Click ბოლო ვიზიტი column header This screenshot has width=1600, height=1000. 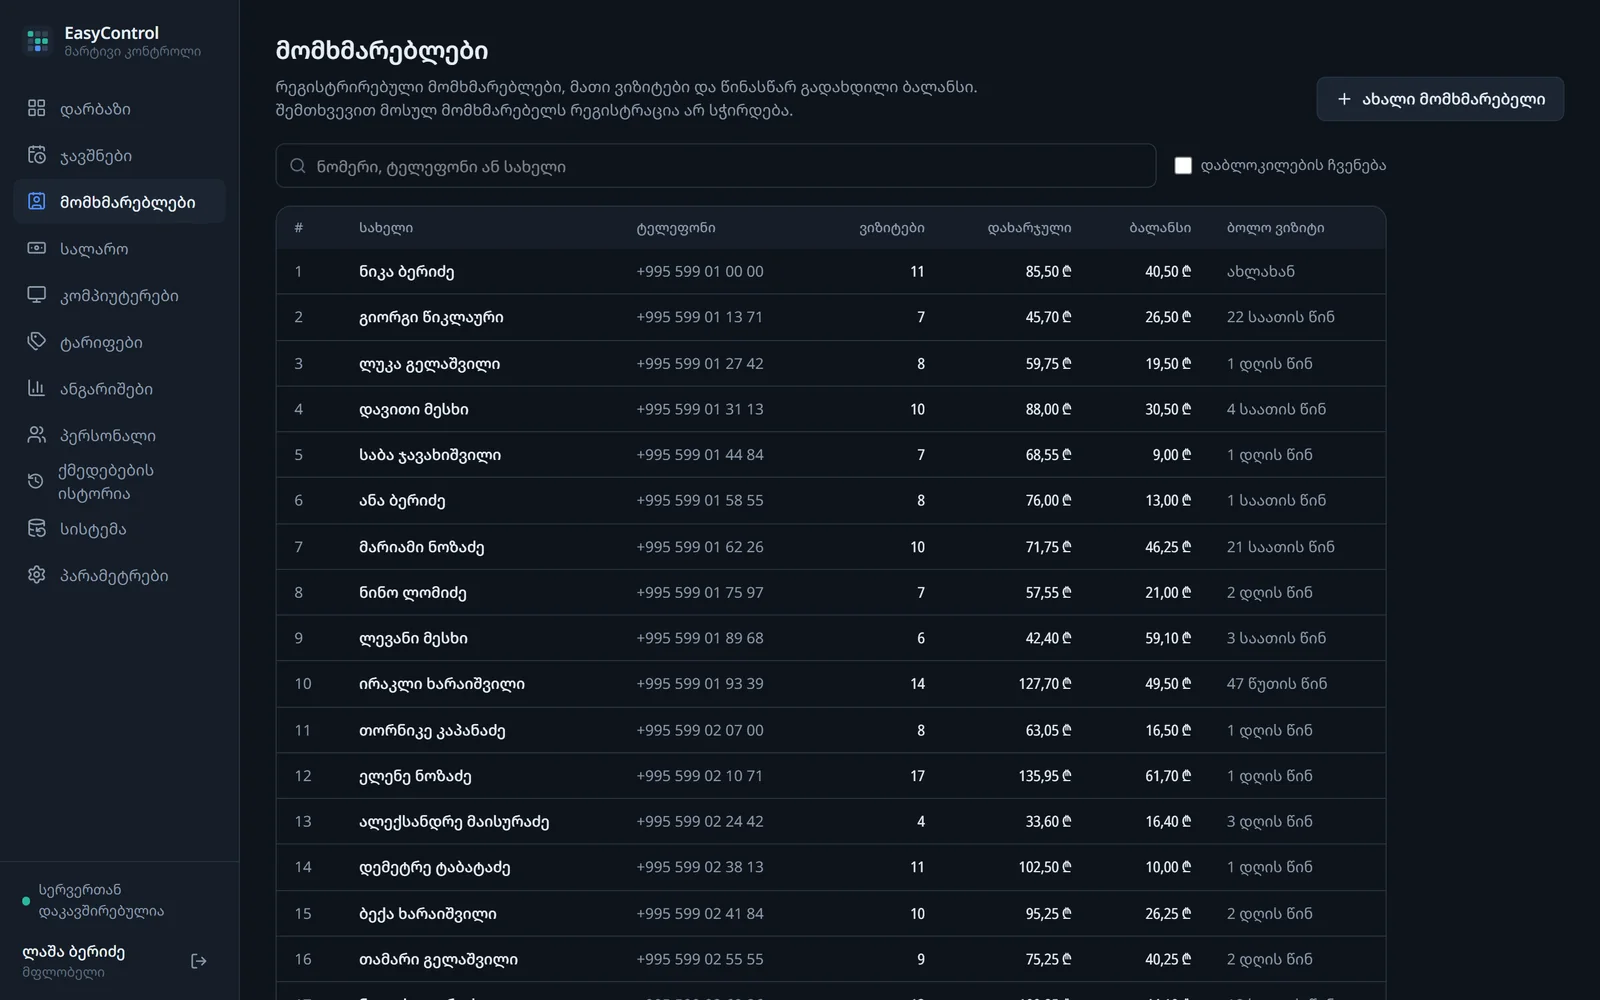click(1275, 228)
